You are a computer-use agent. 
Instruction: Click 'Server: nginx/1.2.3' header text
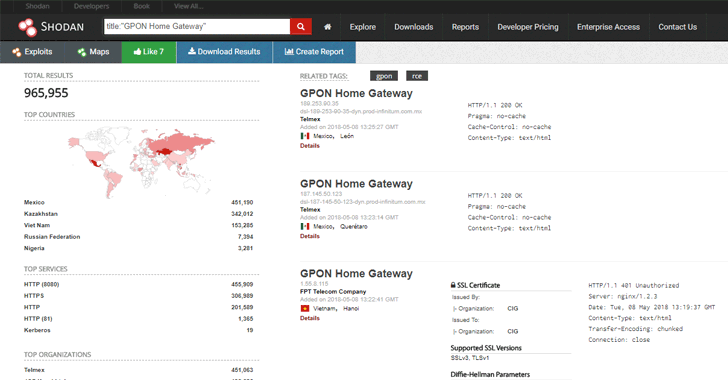(623, 296)
